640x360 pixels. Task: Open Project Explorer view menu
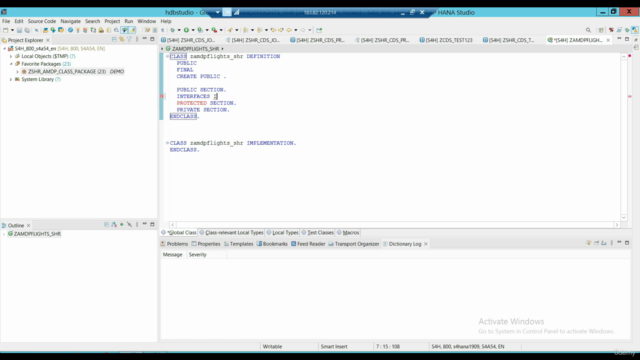point(137,40)
